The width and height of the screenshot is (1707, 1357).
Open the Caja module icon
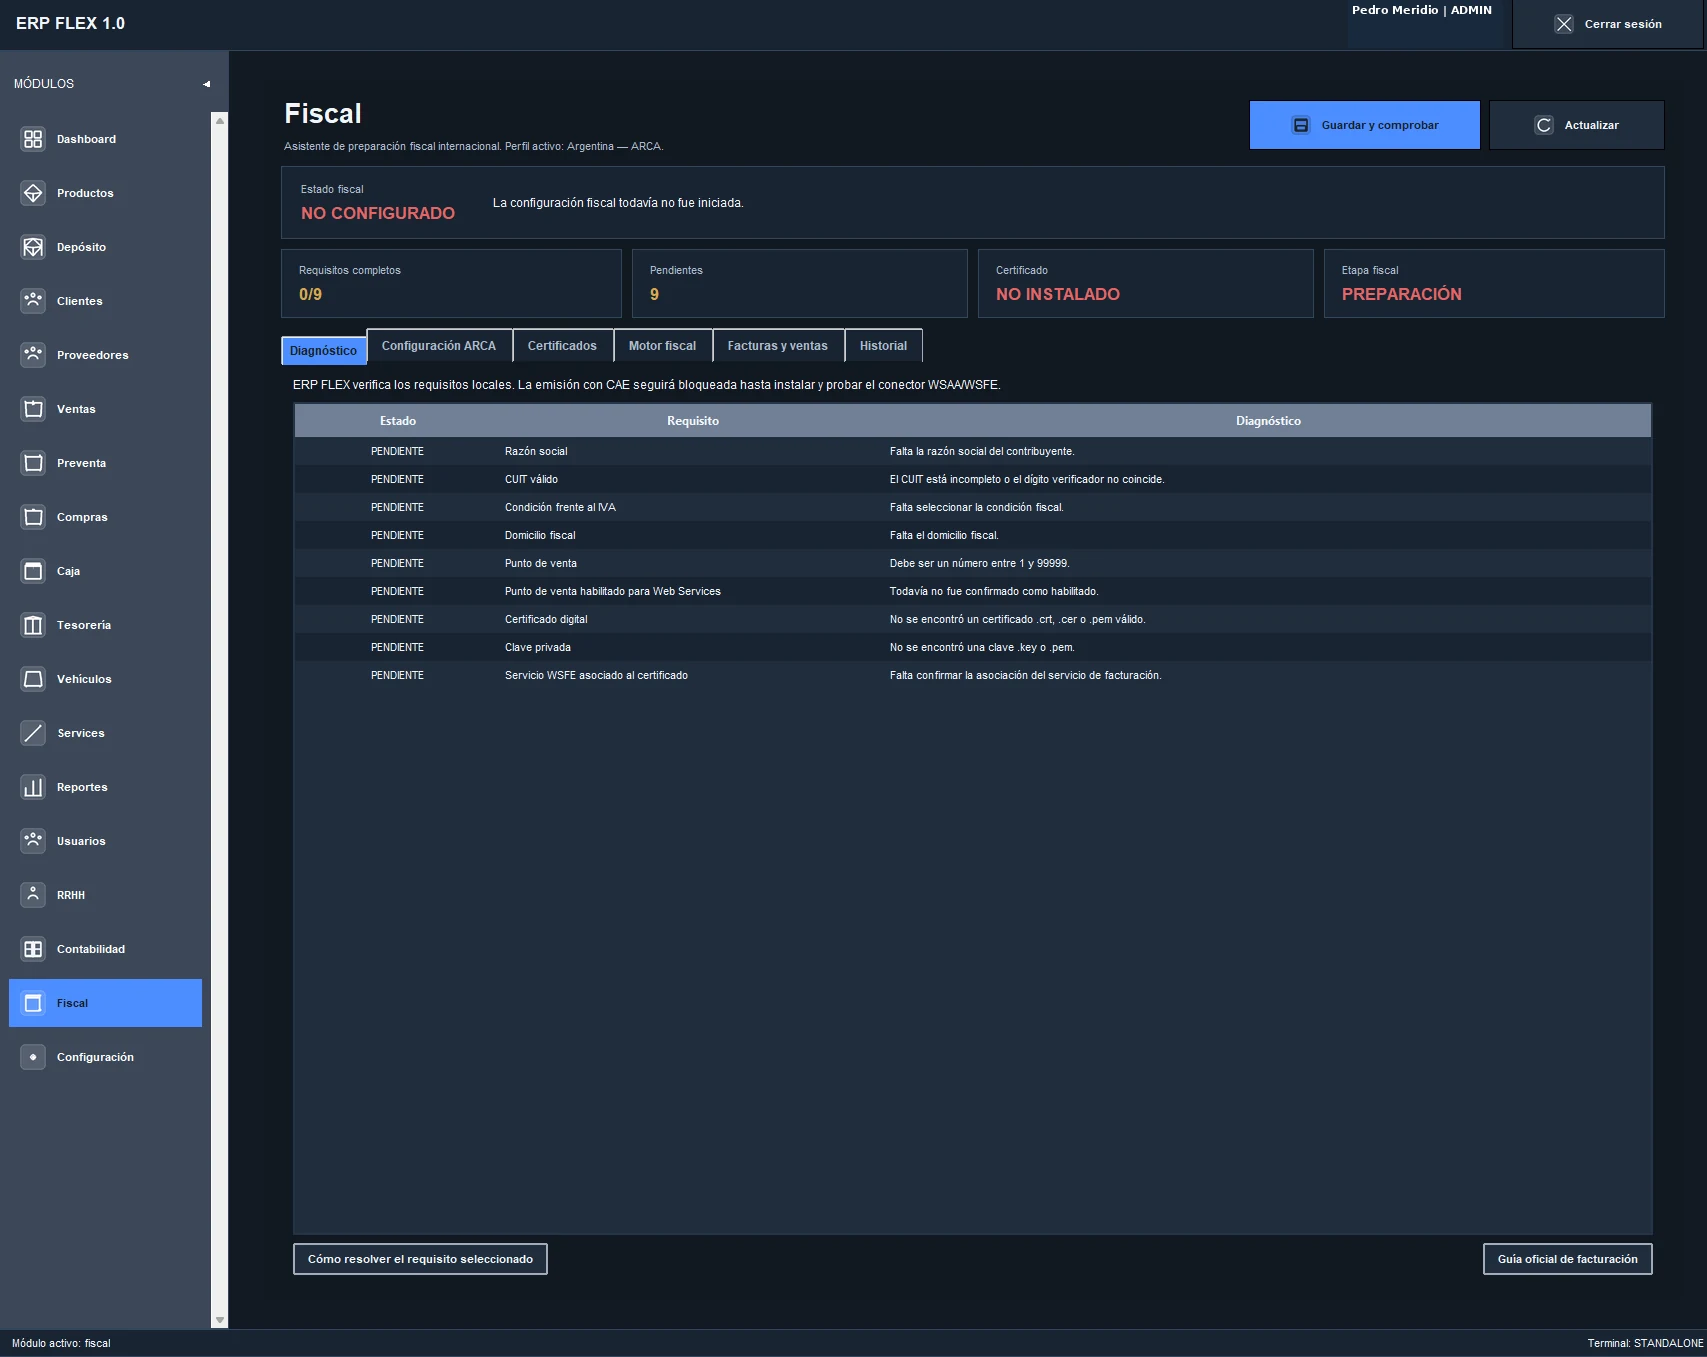click(x=33, y=571)
